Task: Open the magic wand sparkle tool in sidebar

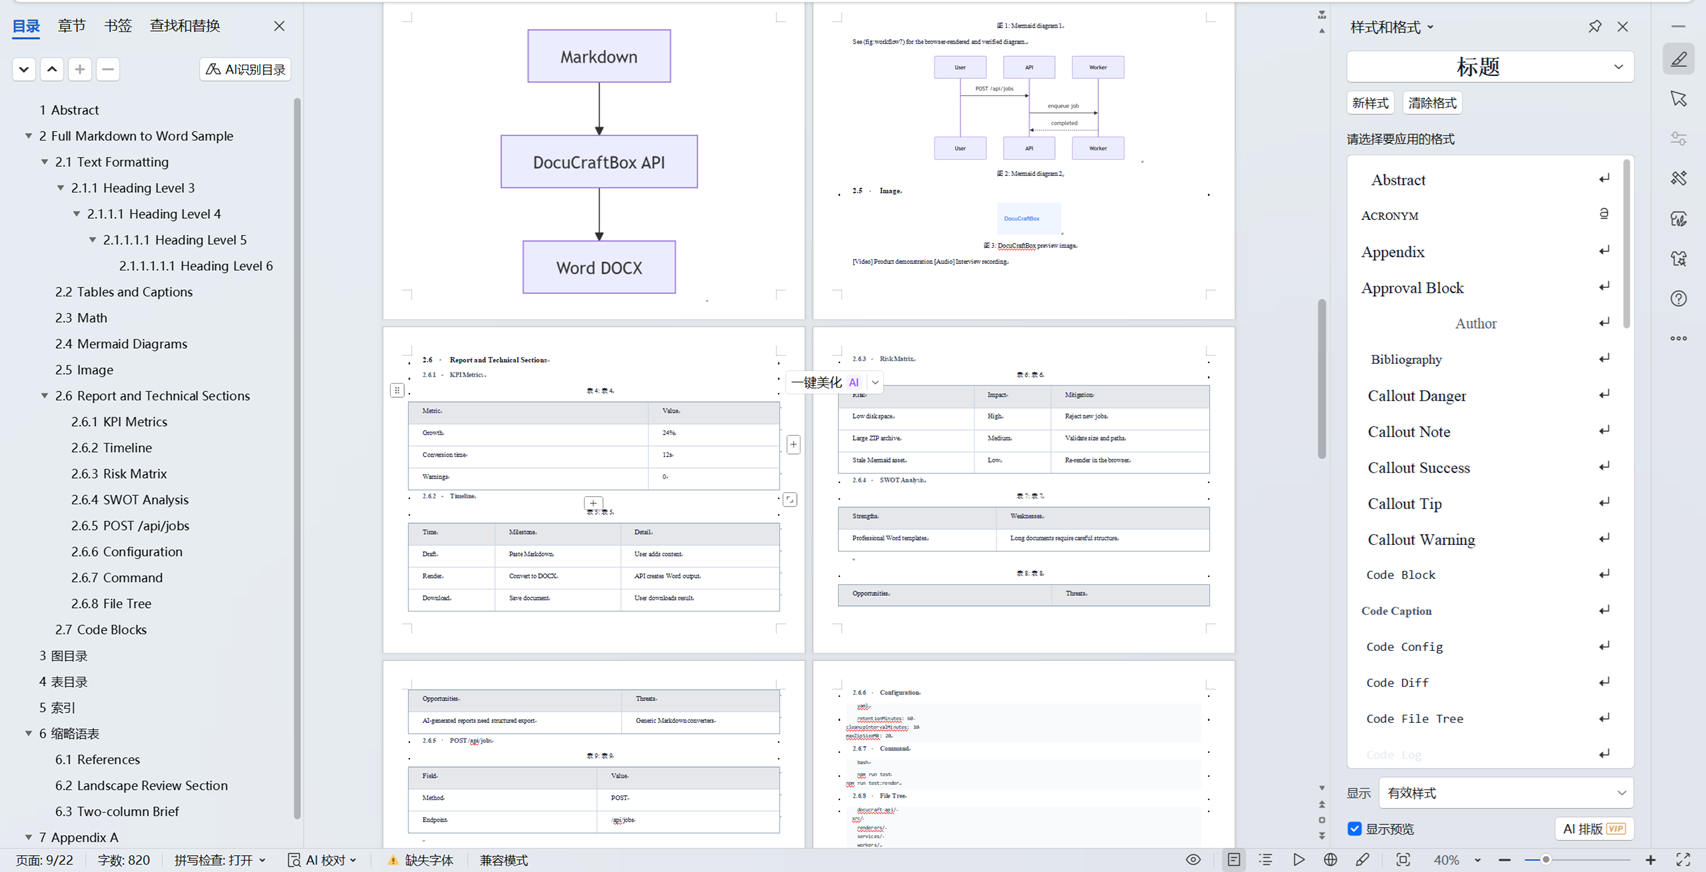Action: [x=1679, y=178]
